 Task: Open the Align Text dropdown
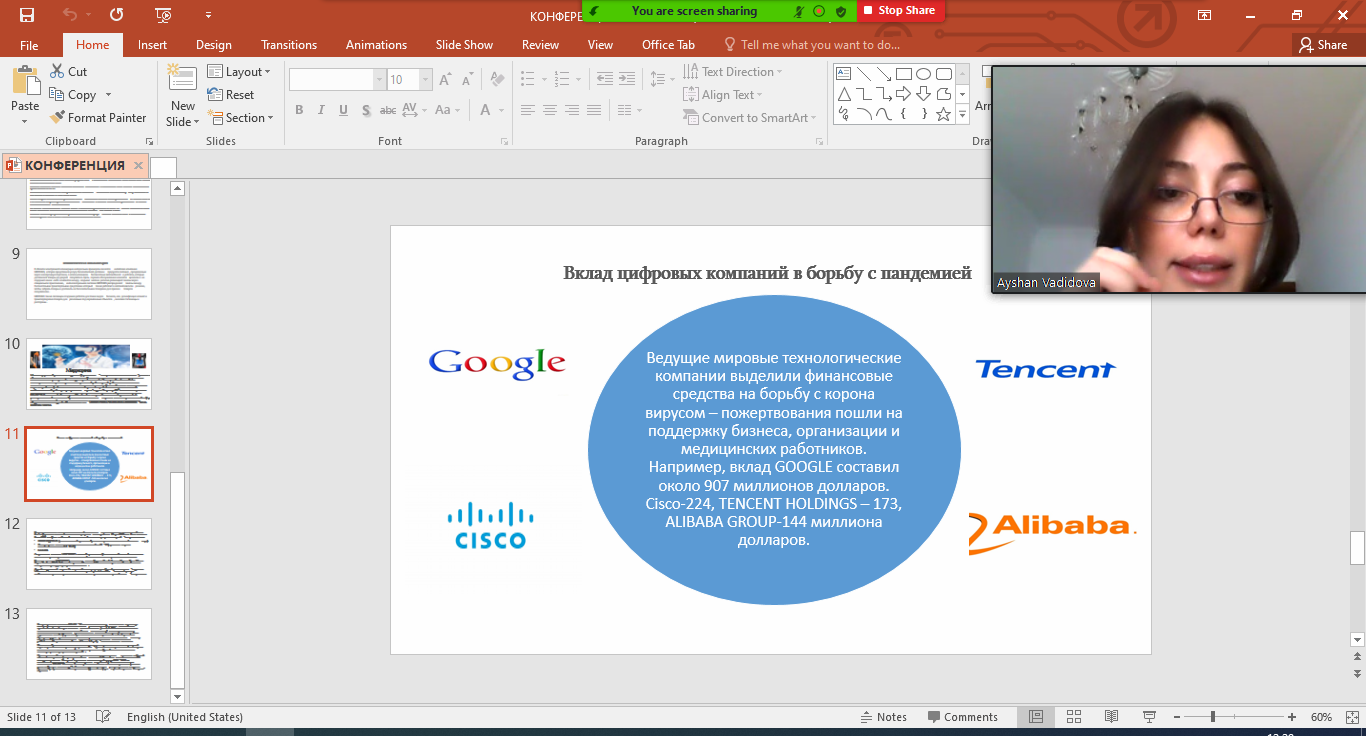[x=723, y=95]
